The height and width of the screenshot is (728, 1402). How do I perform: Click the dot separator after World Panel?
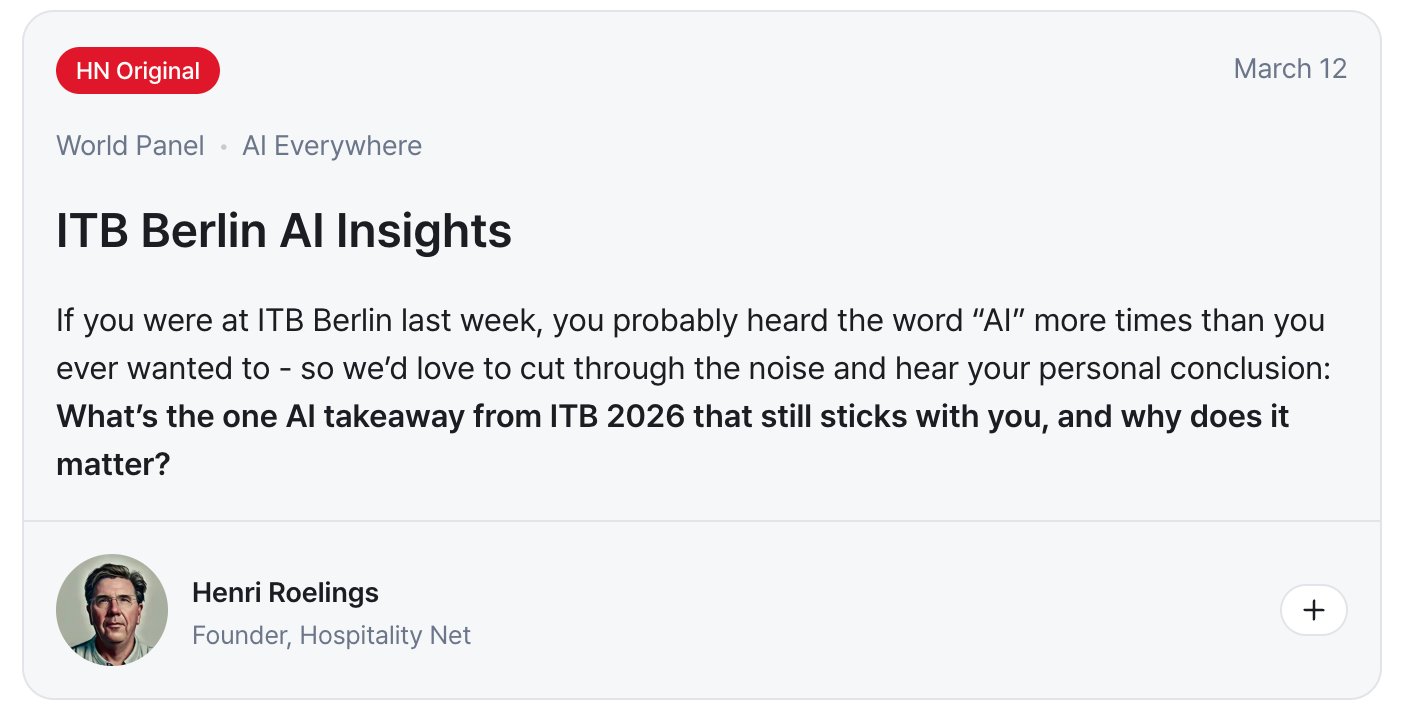[224, 147]
